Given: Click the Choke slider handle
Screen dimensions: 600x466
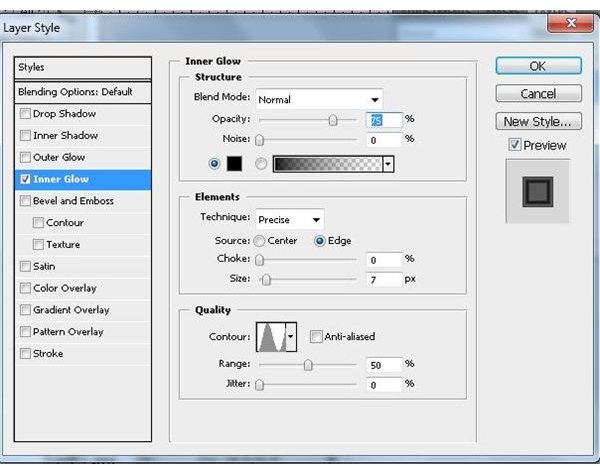Looking at the screenshot, I should [x=259, y=260].
